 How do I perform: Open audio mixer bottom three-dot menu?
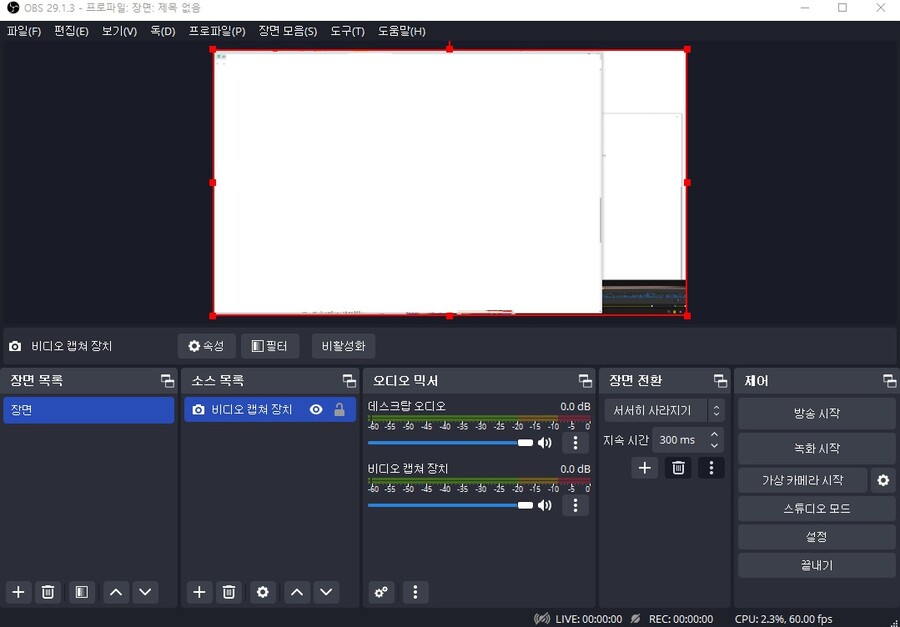[415, 592]
